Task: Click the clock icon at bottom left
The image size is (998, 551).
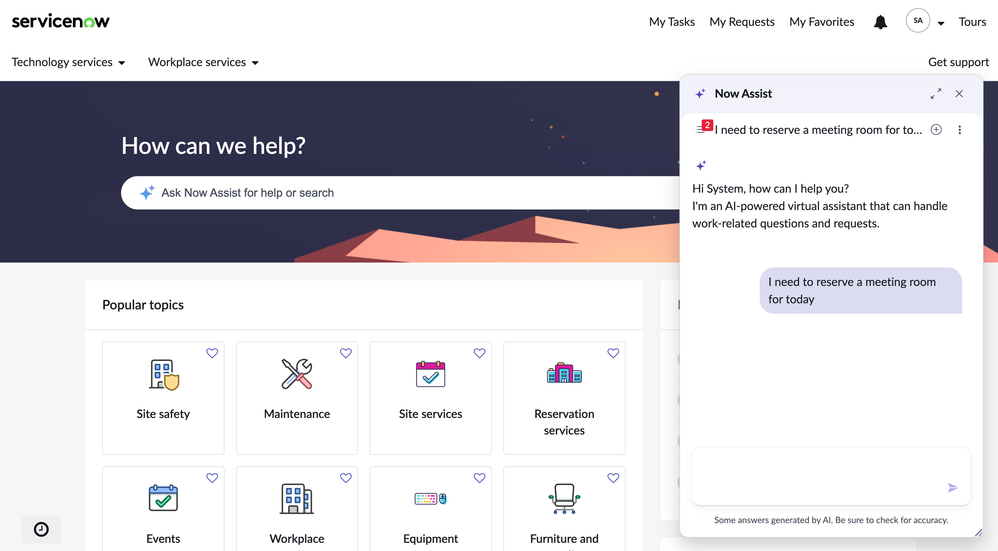Action: point(41,529)
